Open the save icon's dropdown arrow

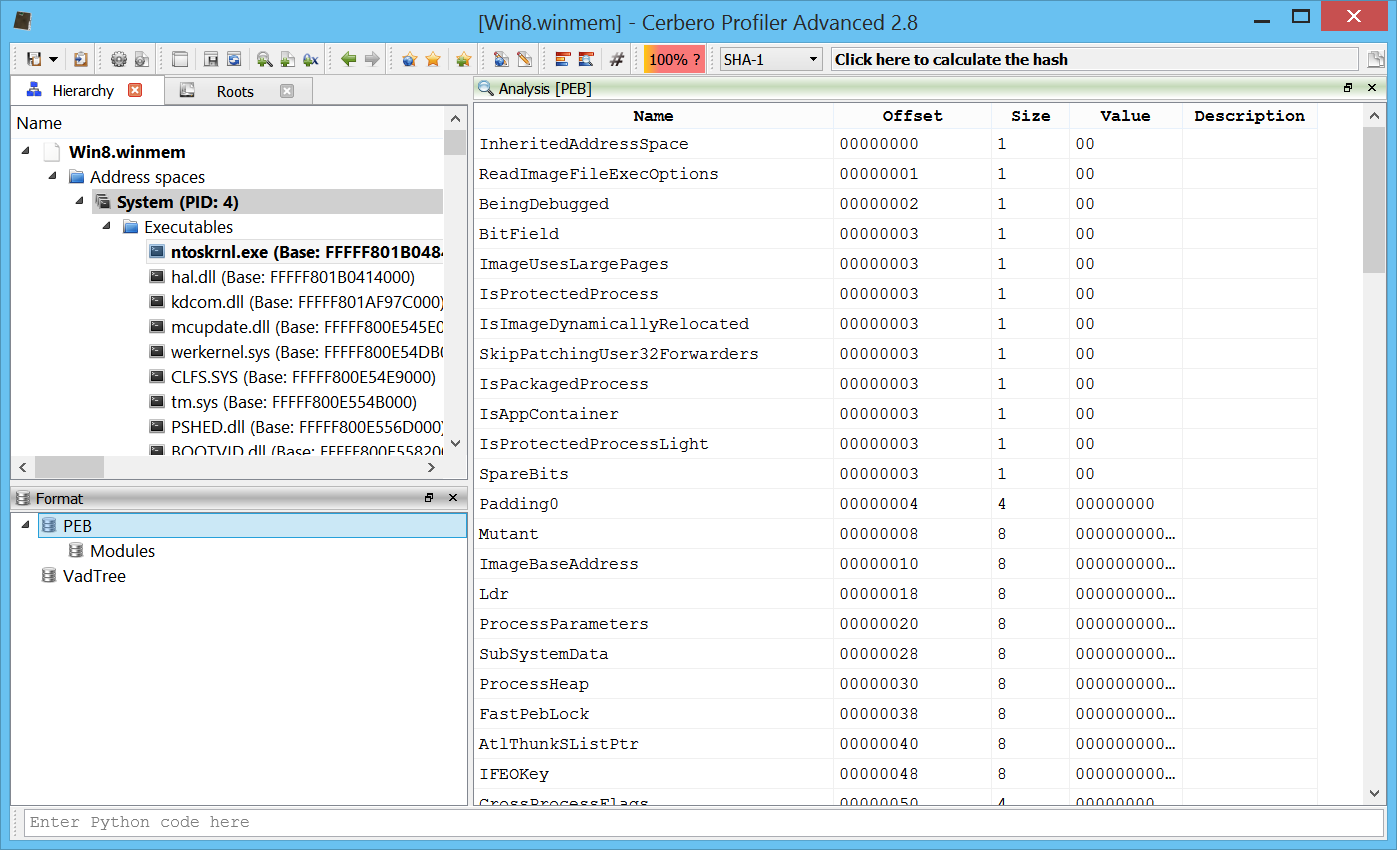(x=53, y=59)
